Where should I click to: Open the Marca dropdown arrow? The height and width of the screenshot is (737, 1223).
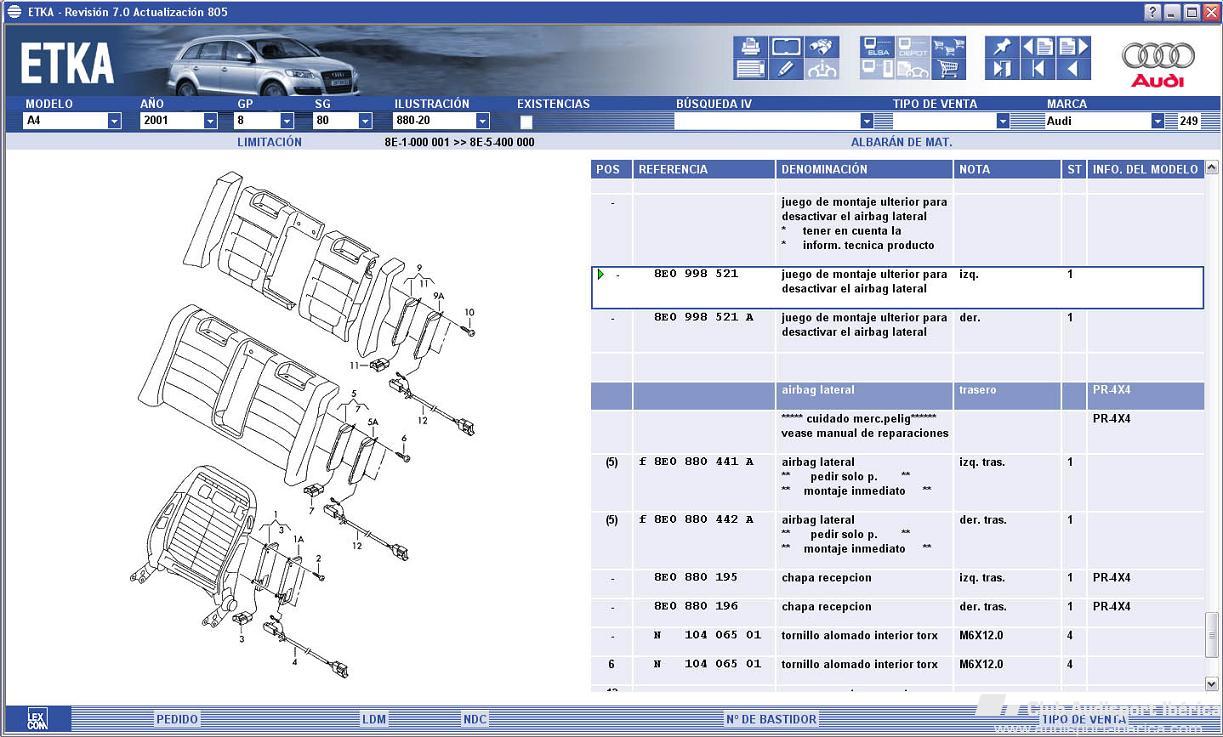[x=1157, y=121]
